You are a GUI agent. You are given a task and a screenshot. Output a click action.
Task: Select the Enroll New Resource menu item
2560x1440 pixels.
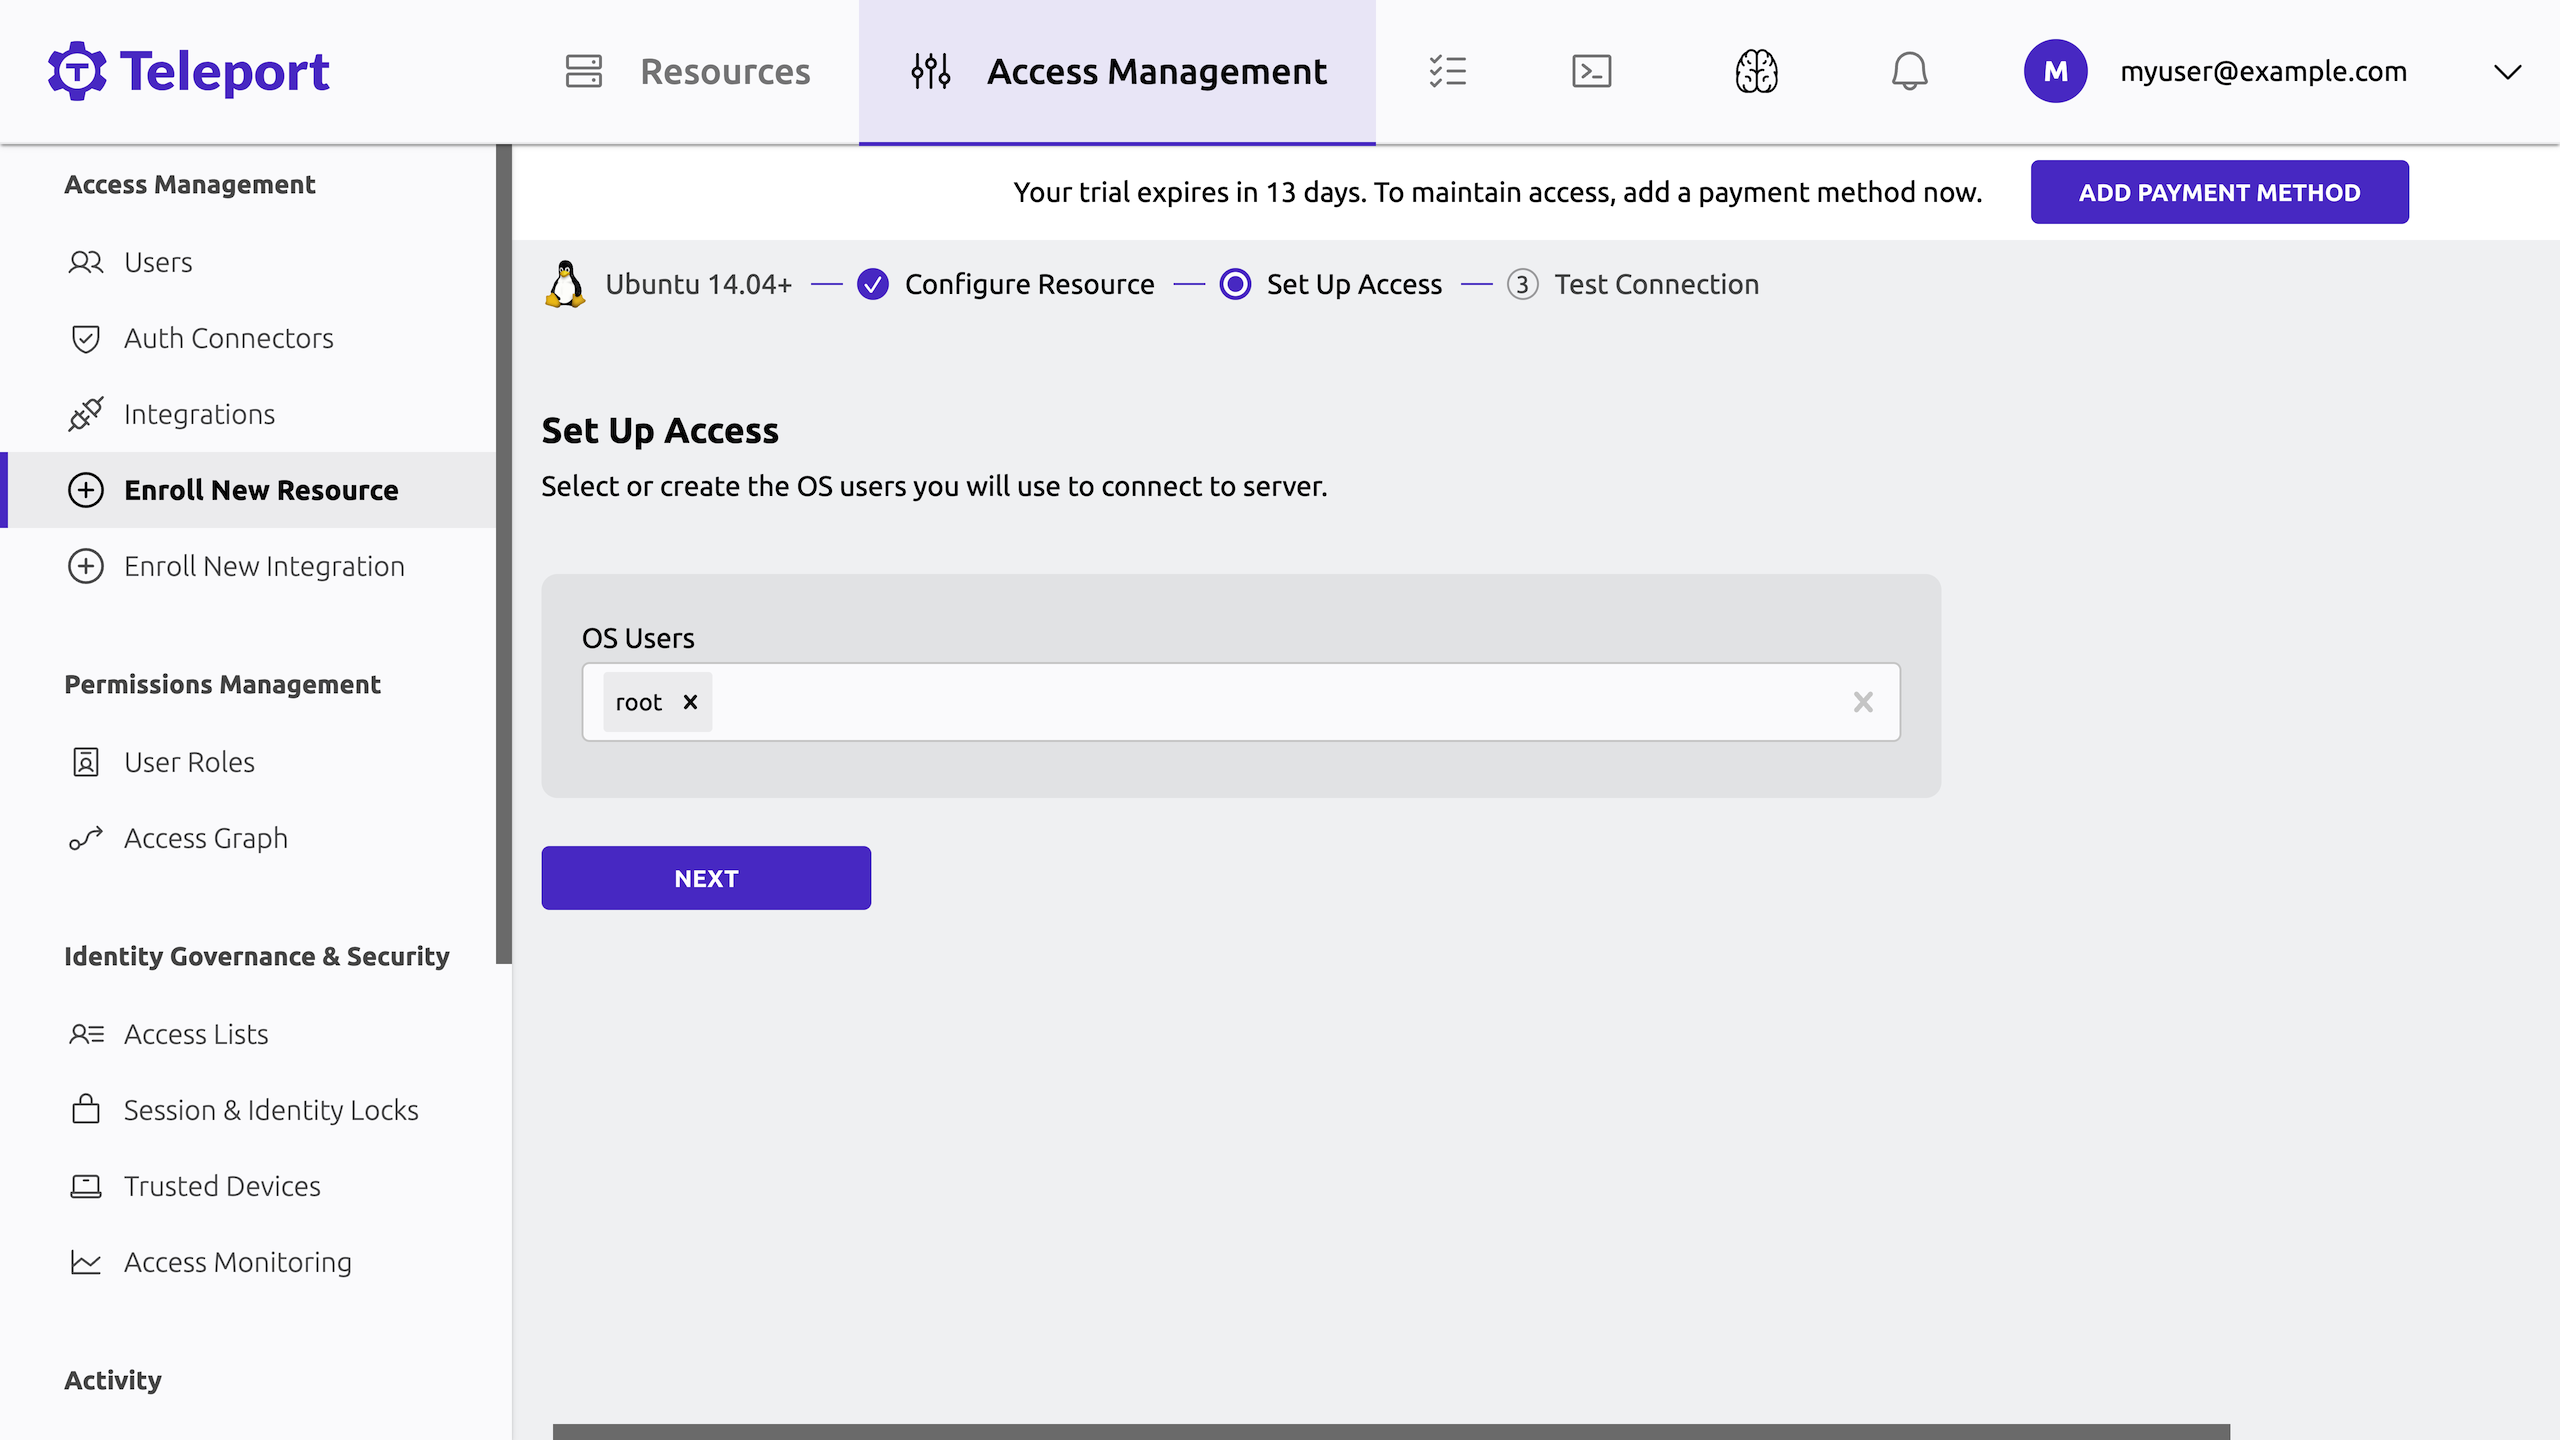tap(260, 489)
